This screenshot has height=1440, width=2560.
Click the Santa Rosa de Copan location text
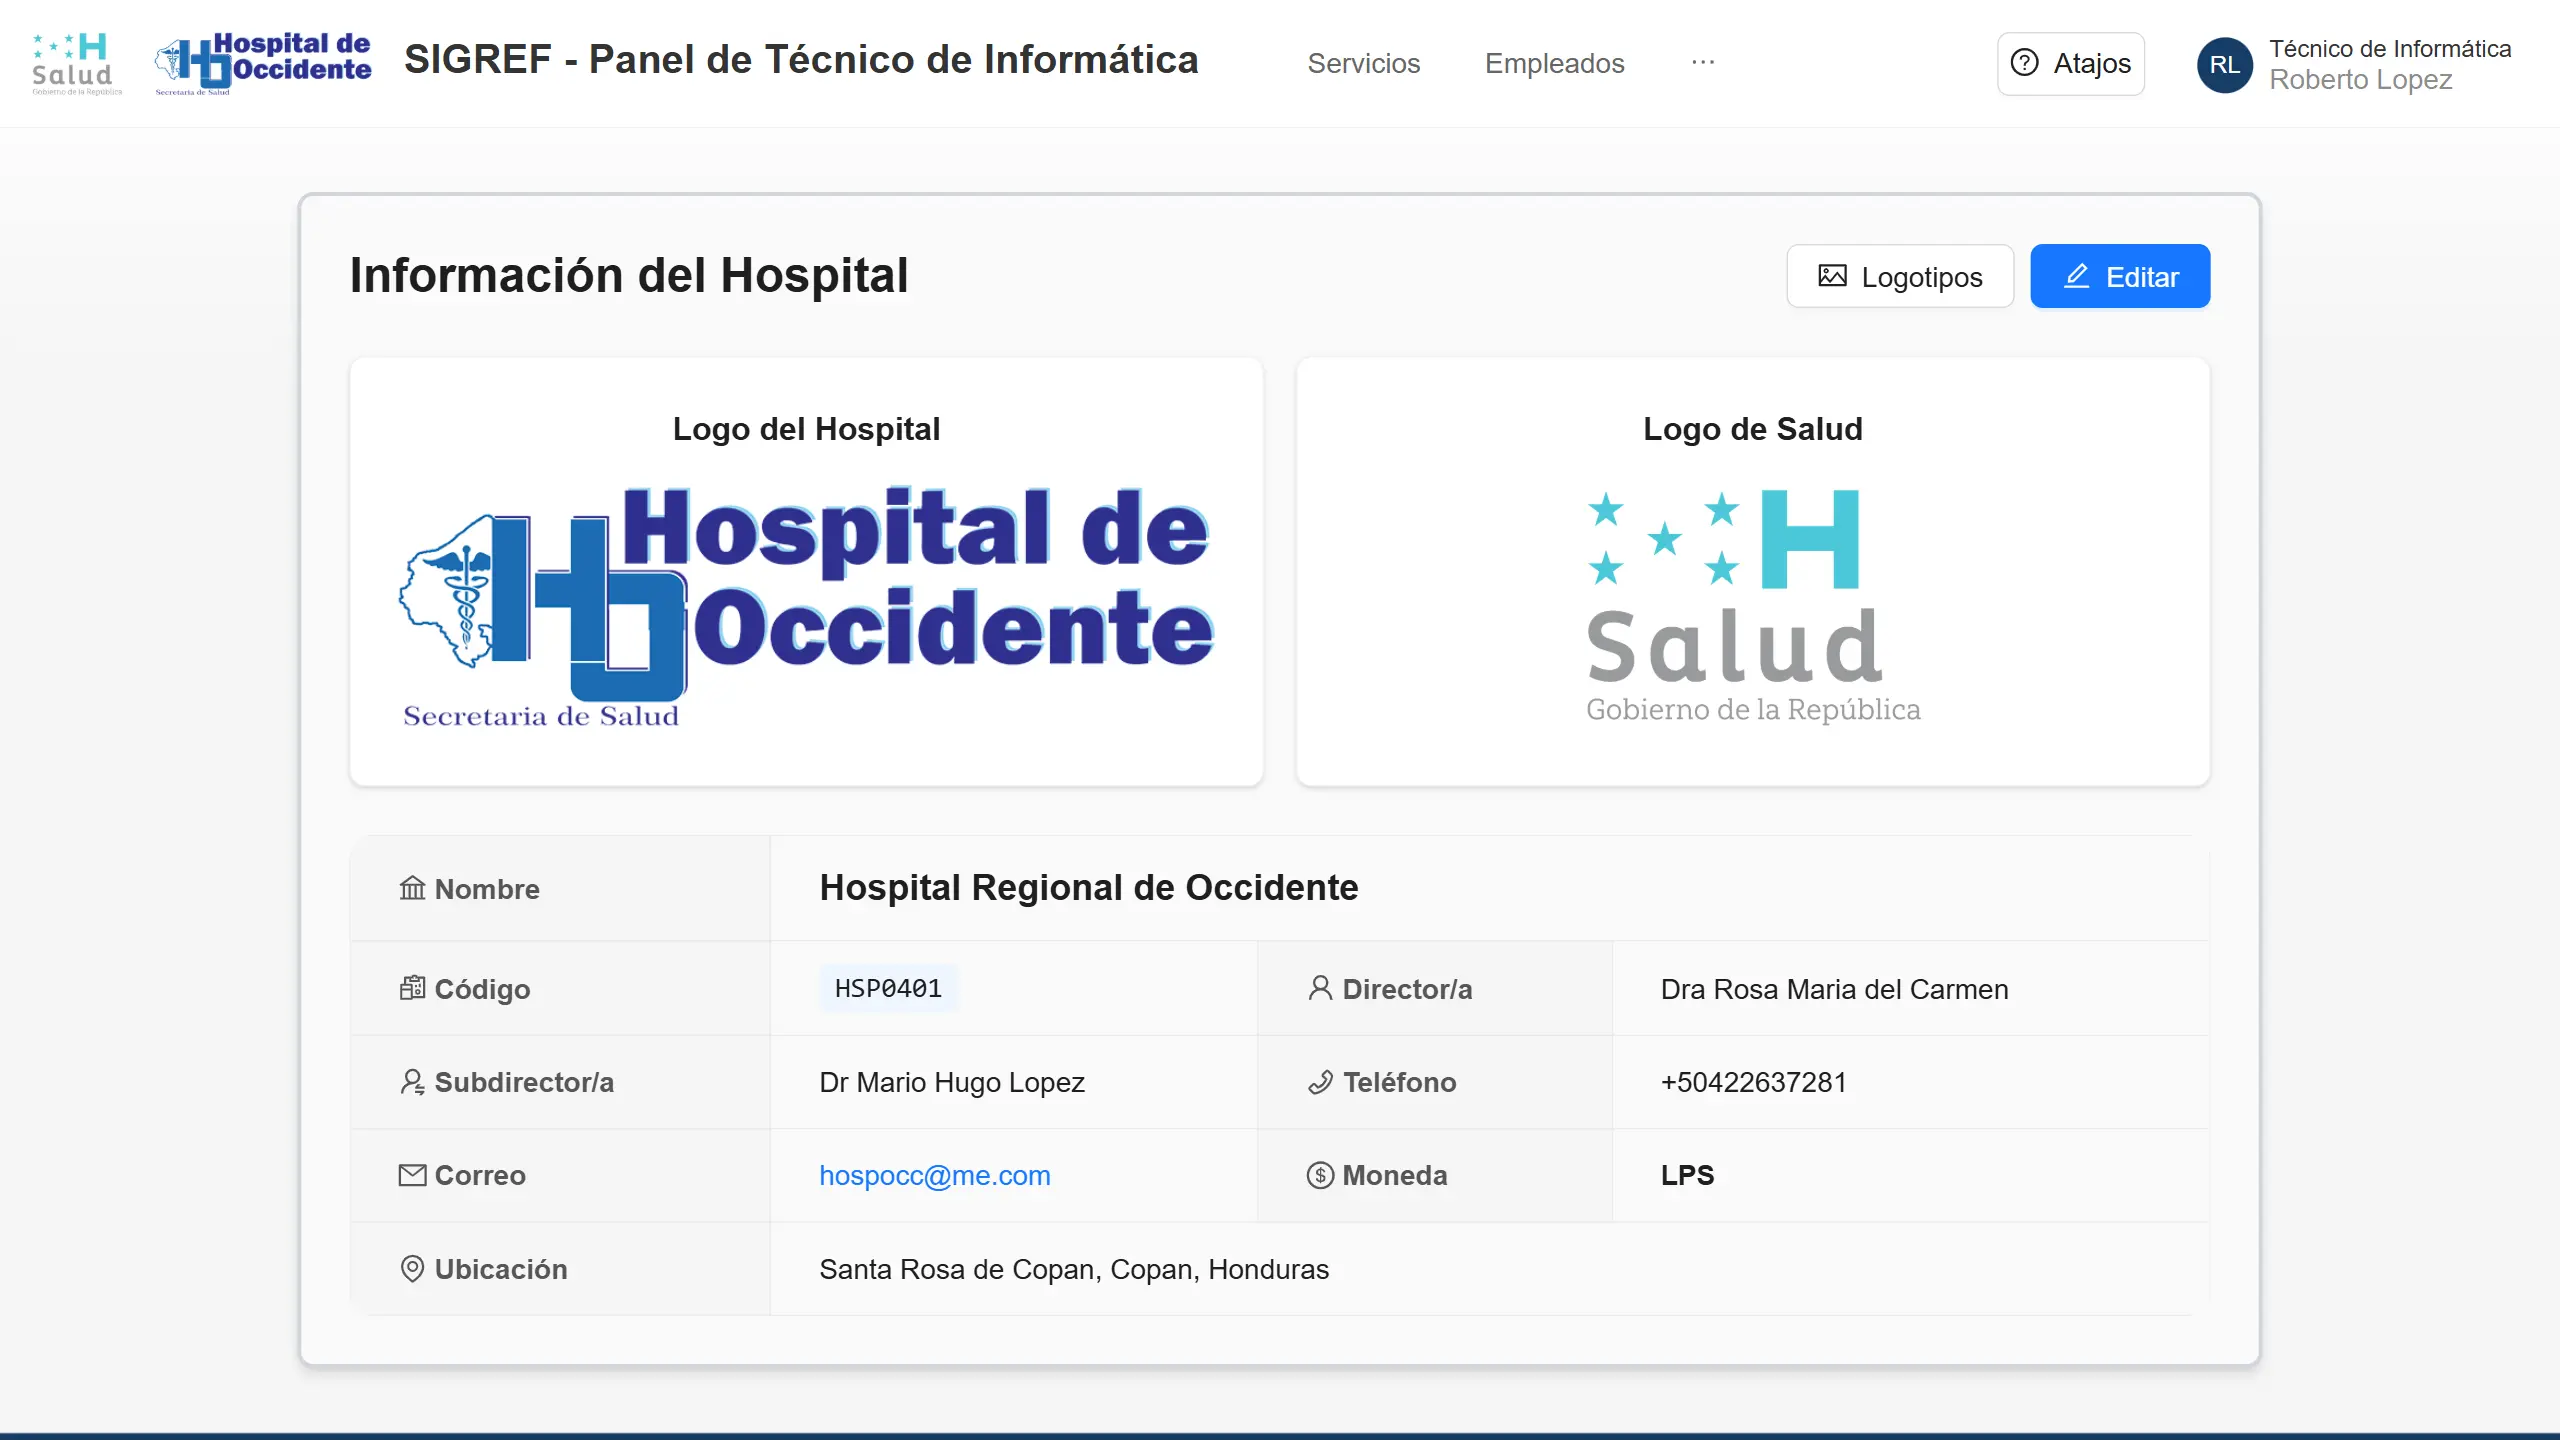coord(1073,1269)
